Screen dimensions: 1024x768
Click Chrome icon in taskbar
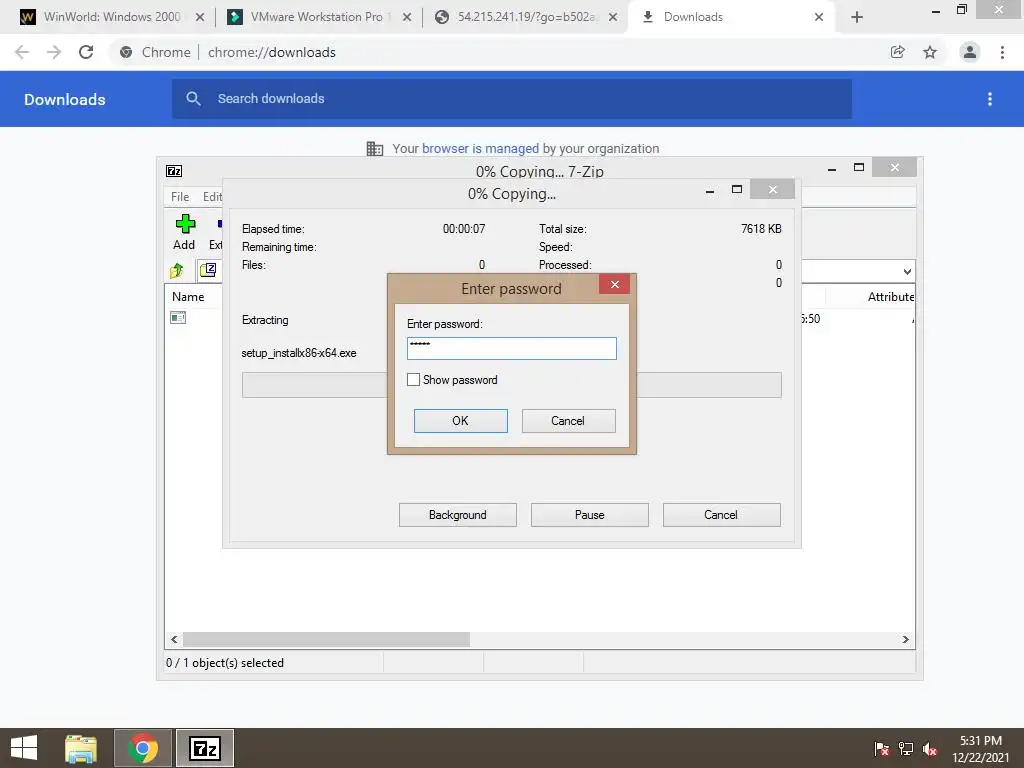click(143, 748)
